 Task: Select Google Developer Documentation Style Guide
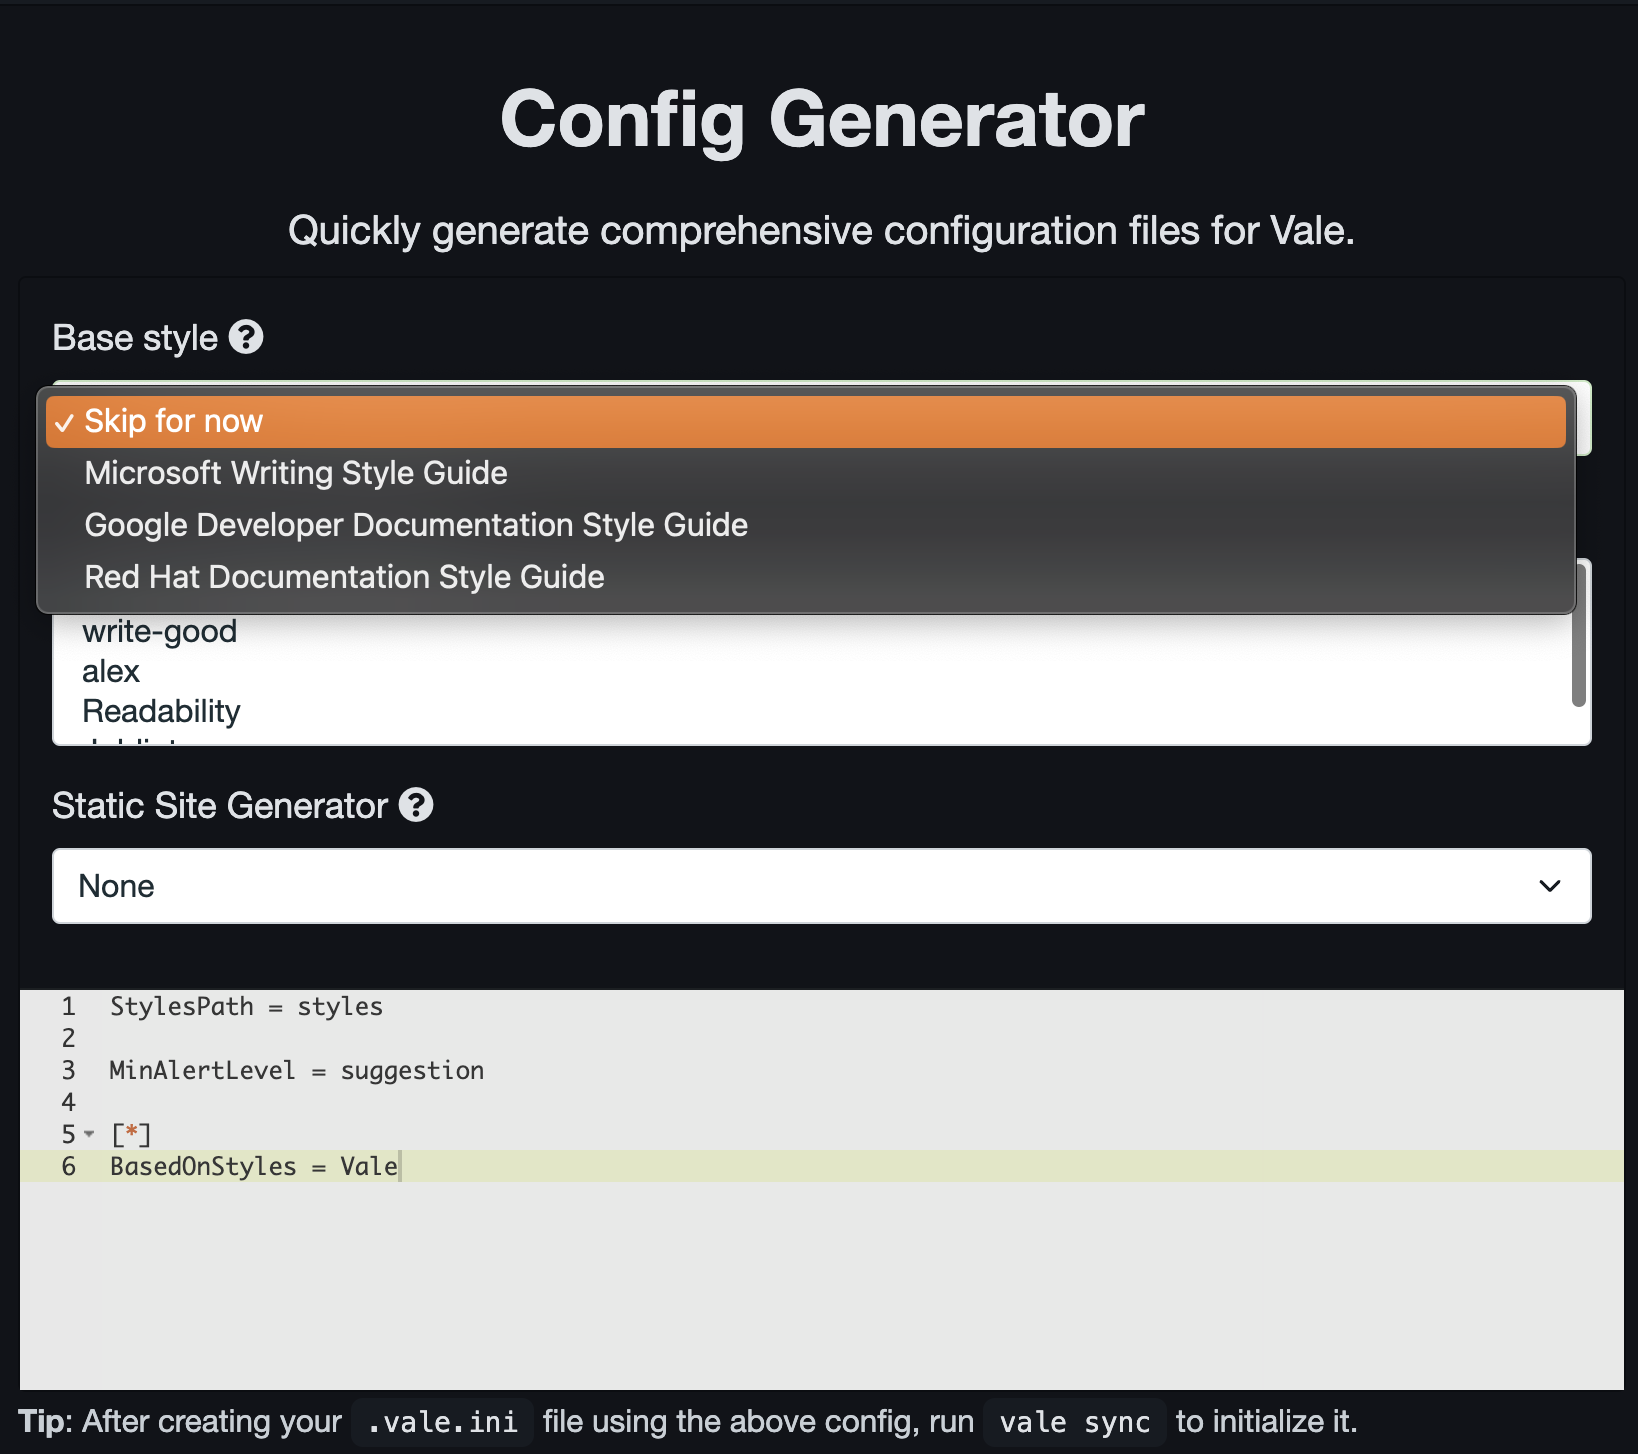pyautogui.click(x=416, y=524)
